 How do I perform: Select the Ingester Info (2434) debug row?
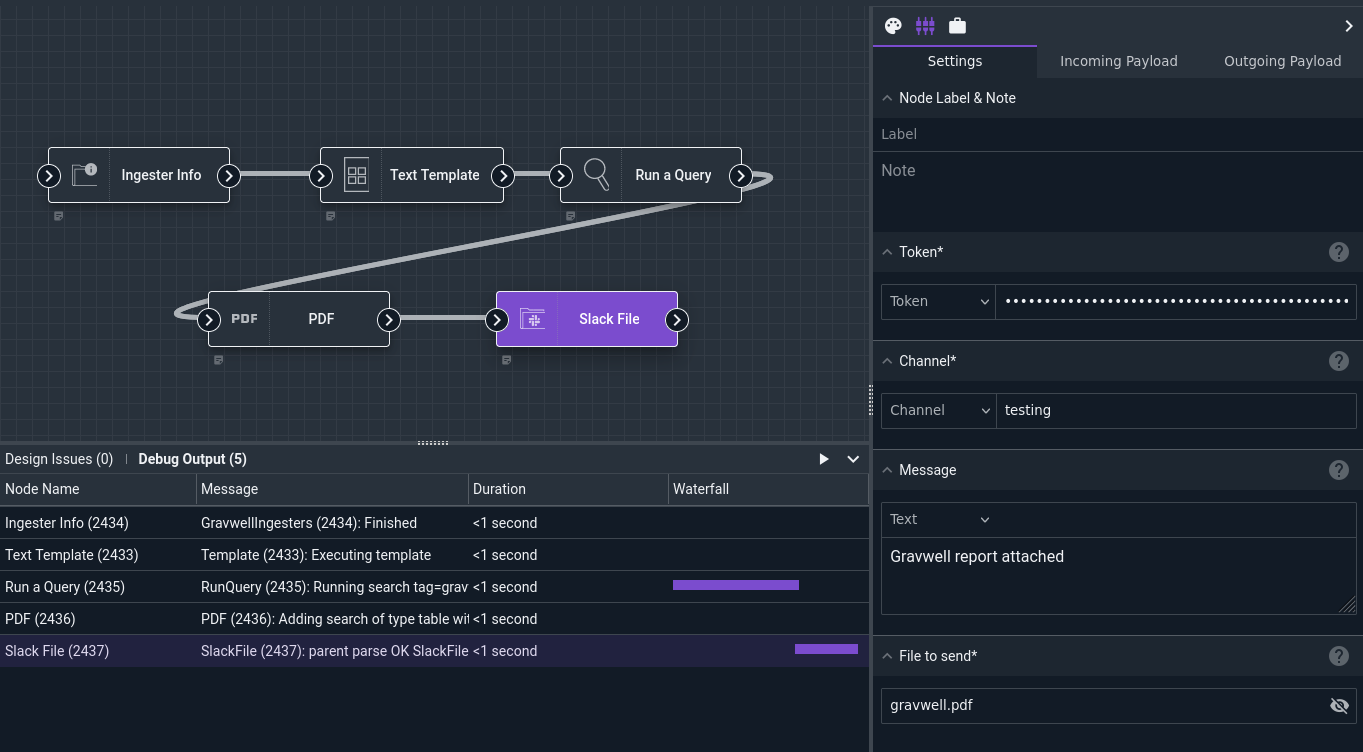pyautogui.click(x=434, y=523)
